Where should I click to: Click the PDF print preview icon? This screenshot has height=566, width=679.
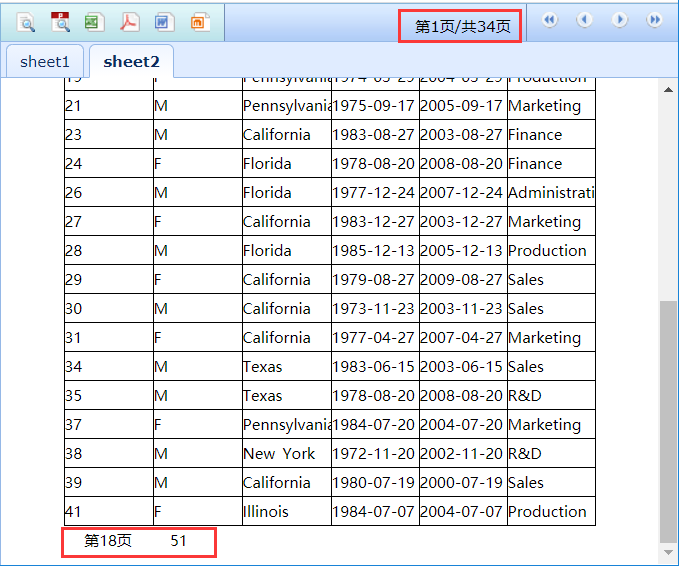coord(60,22)
